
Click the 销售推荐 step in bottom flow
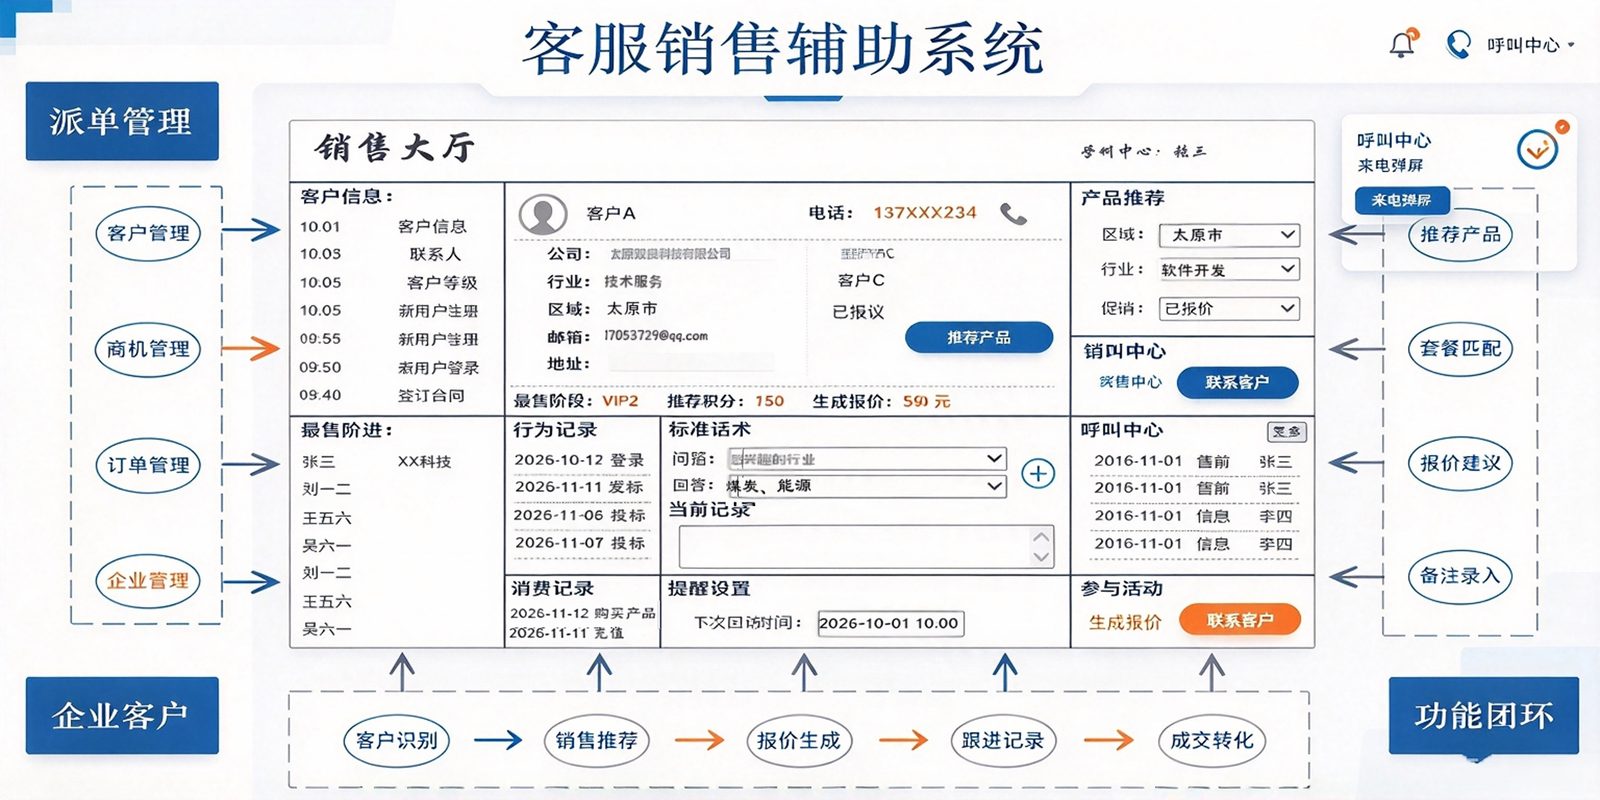(x=597, y=741)
